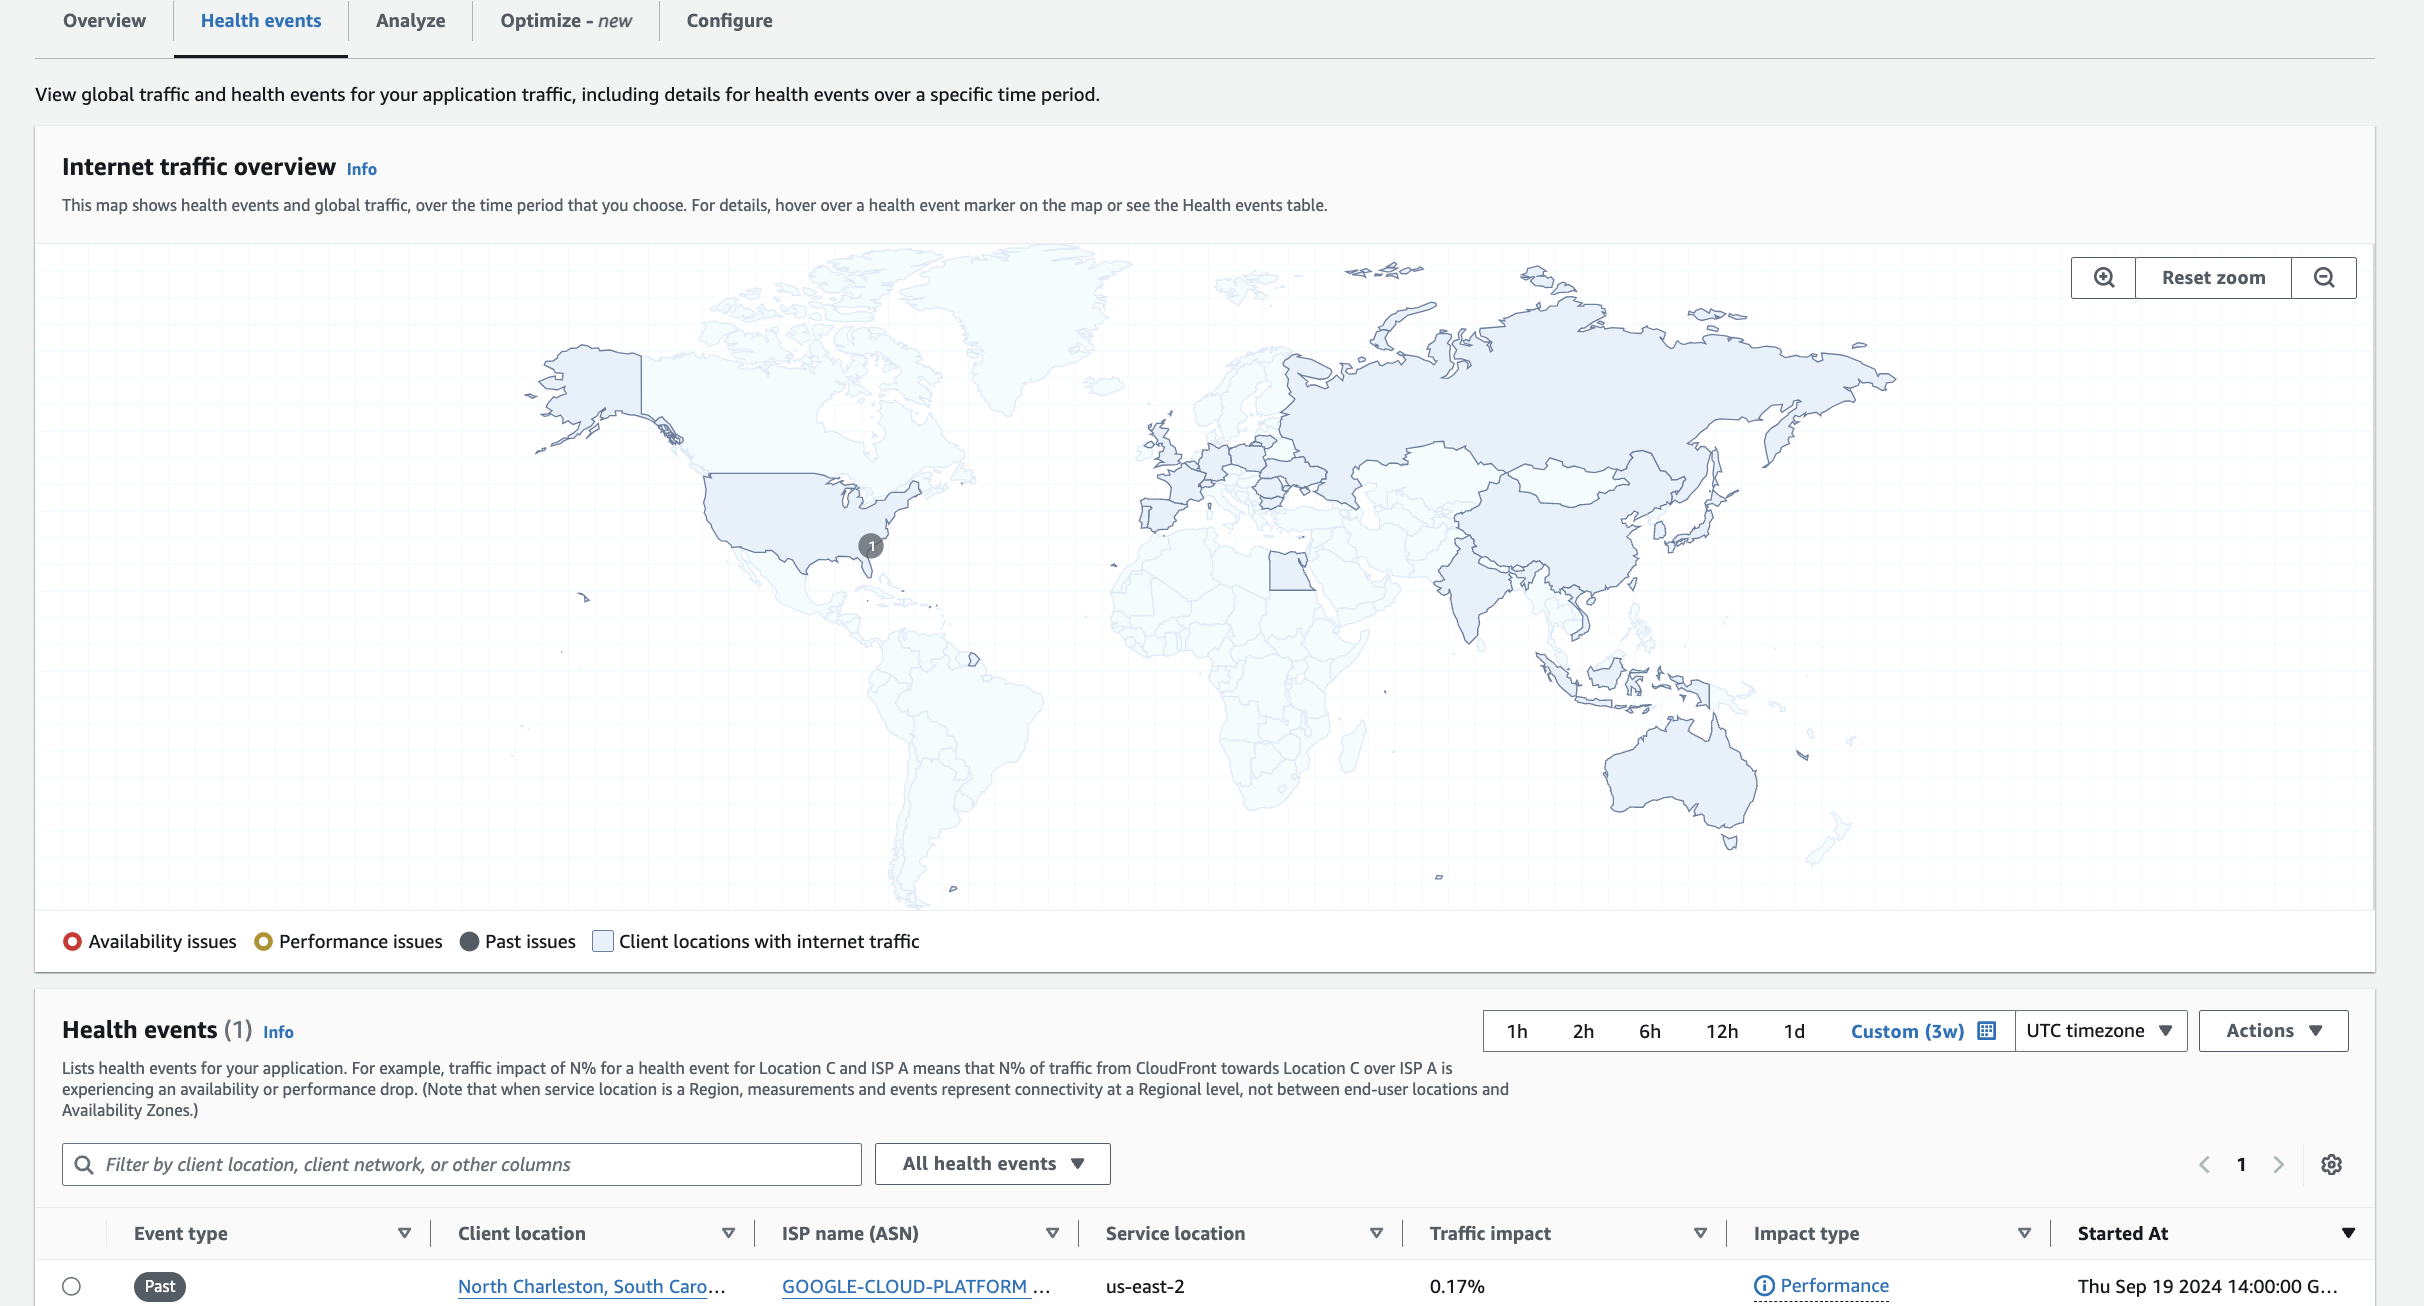Select the 1h time range

click(x=1517, y=1031)
